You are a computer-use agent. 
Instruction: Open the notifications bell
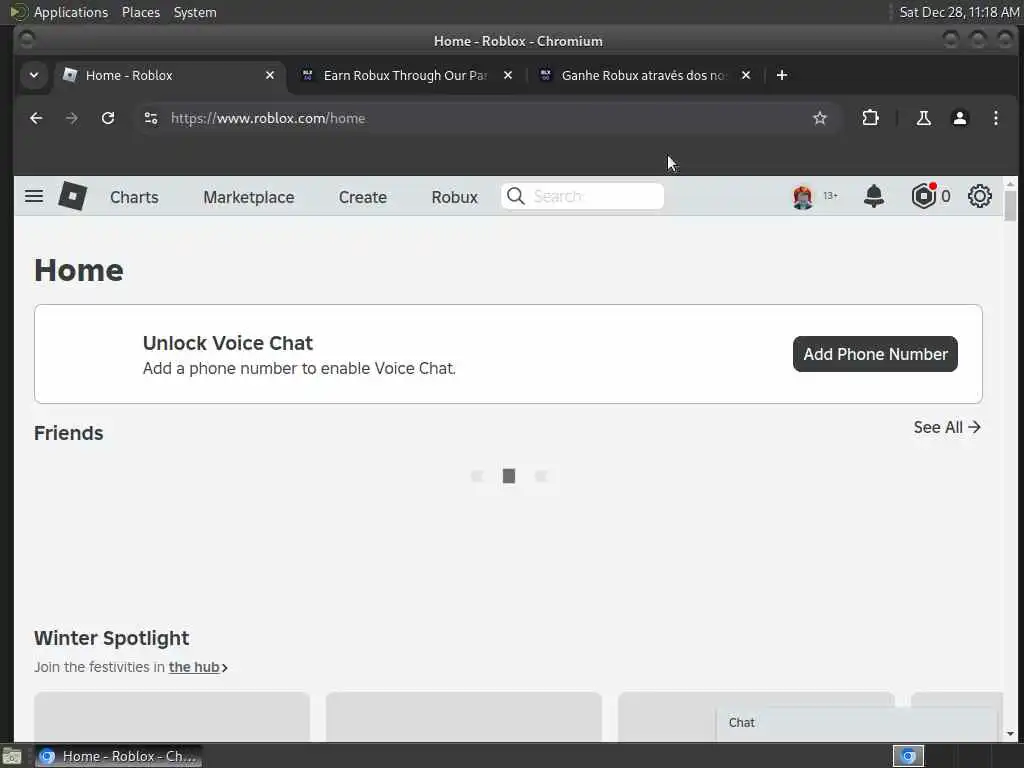coord(874,196)
